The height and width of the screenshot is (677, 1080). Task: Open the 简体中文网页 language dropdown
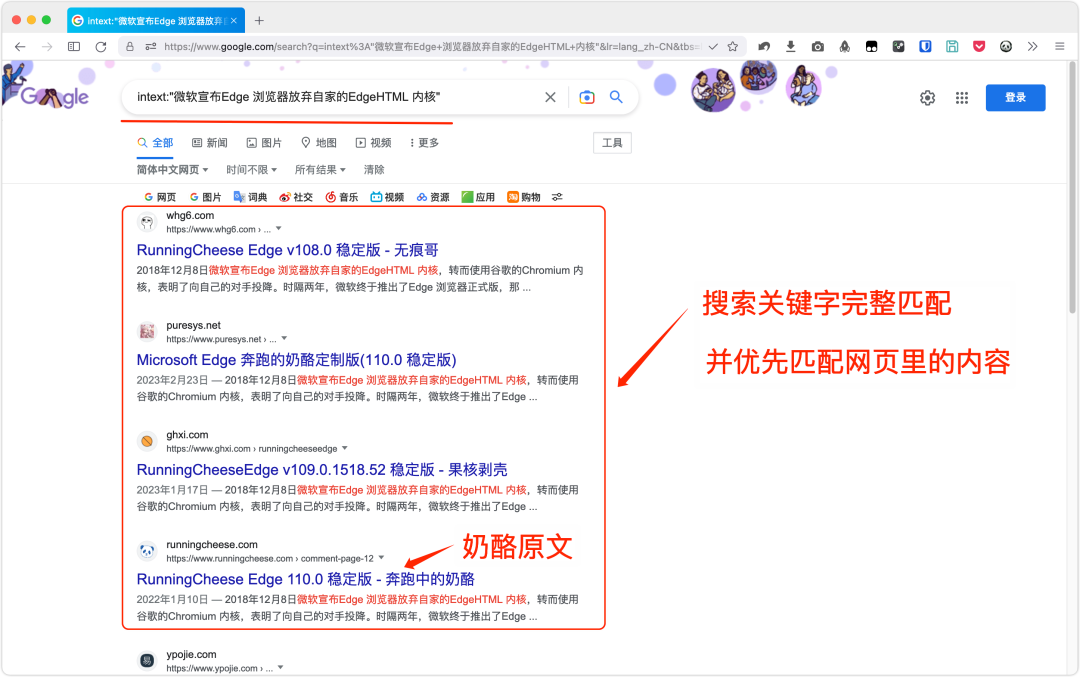(172, 169)
